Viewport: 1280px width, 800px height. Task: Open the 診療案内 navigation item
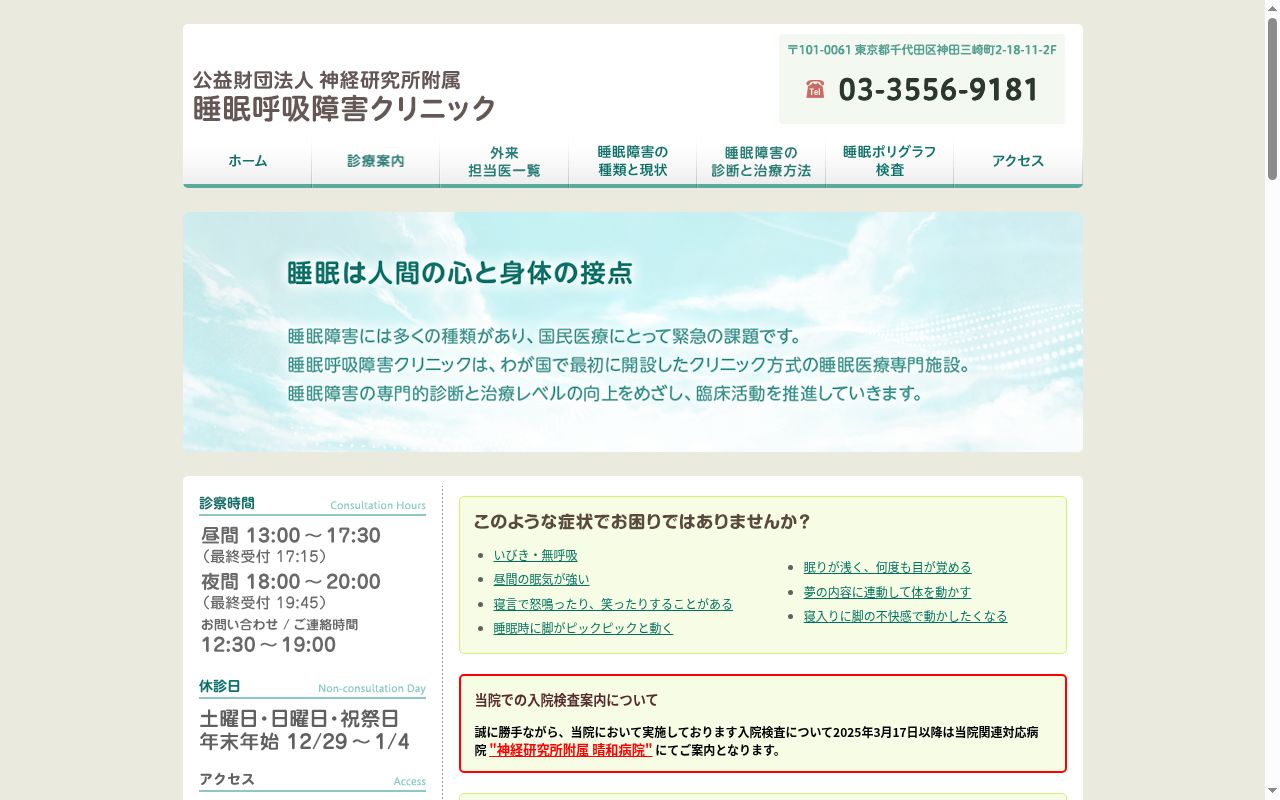coord(376,161)
